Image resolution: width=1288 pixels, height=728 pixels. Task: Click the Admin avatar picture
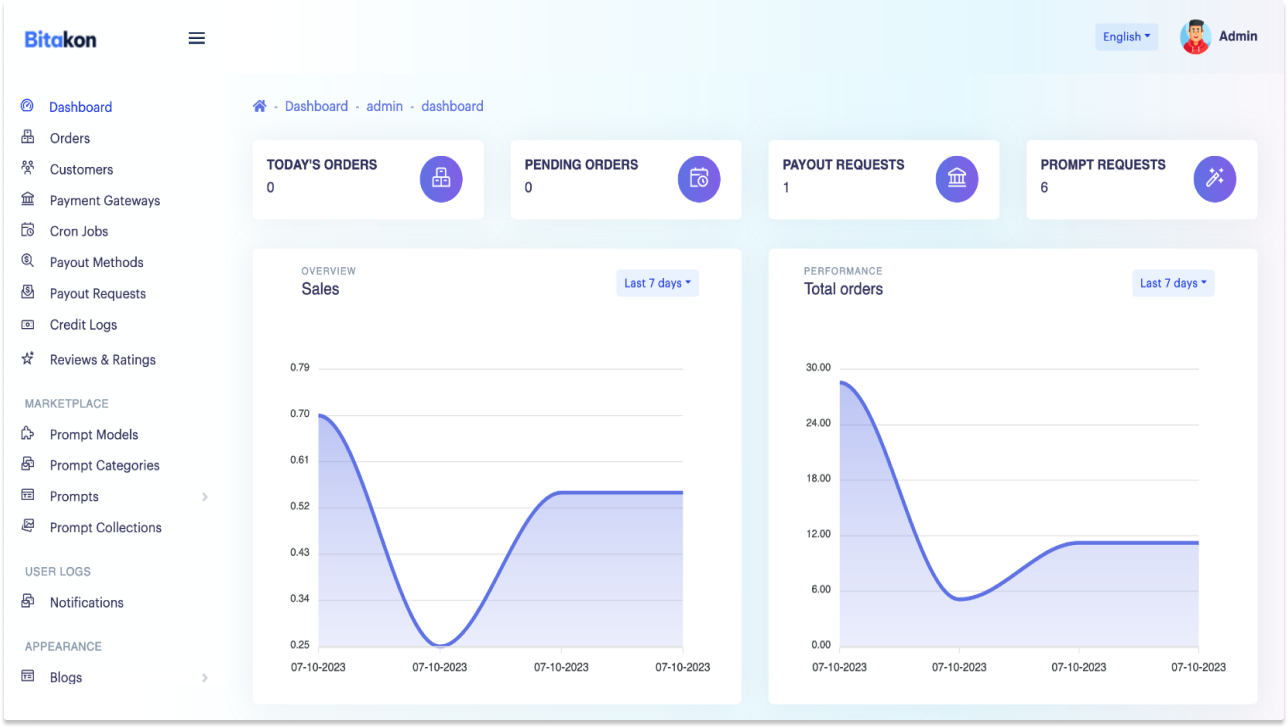tap(1195, 37)
